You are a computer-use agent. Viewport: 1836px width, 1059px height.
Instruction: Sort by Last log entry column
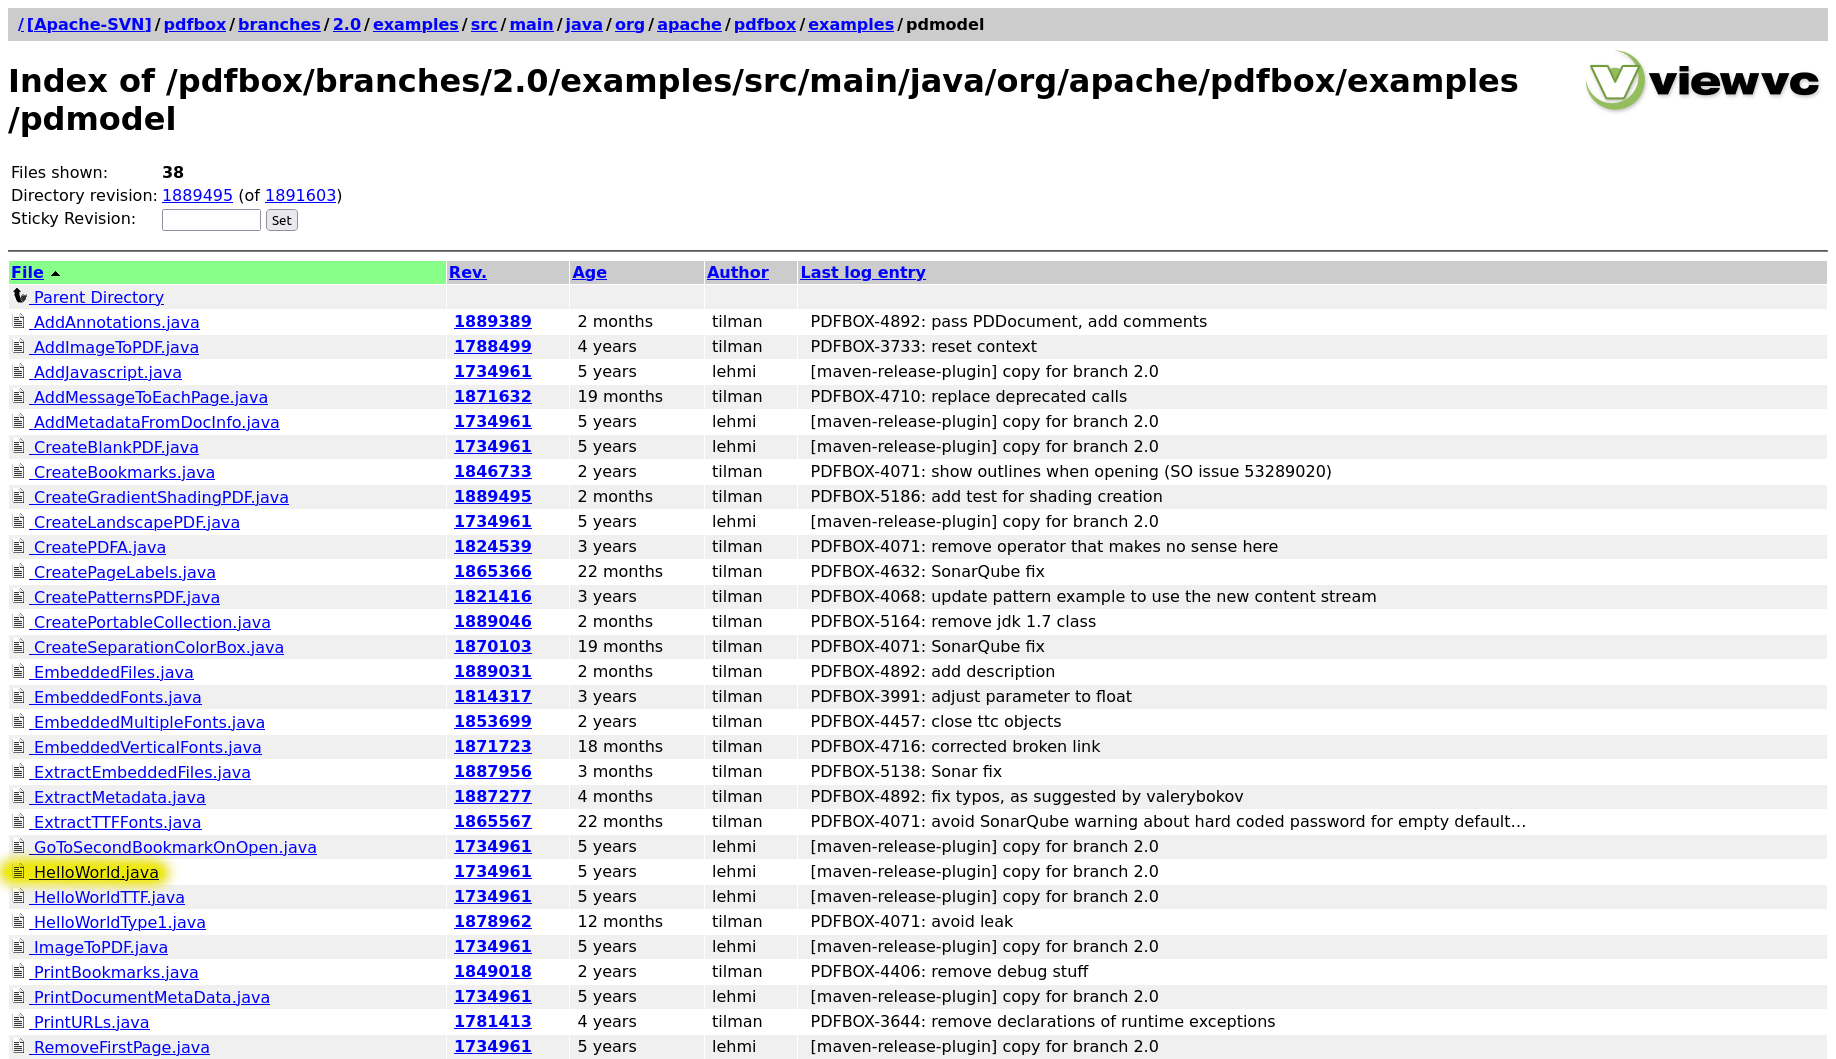(862, 272)
